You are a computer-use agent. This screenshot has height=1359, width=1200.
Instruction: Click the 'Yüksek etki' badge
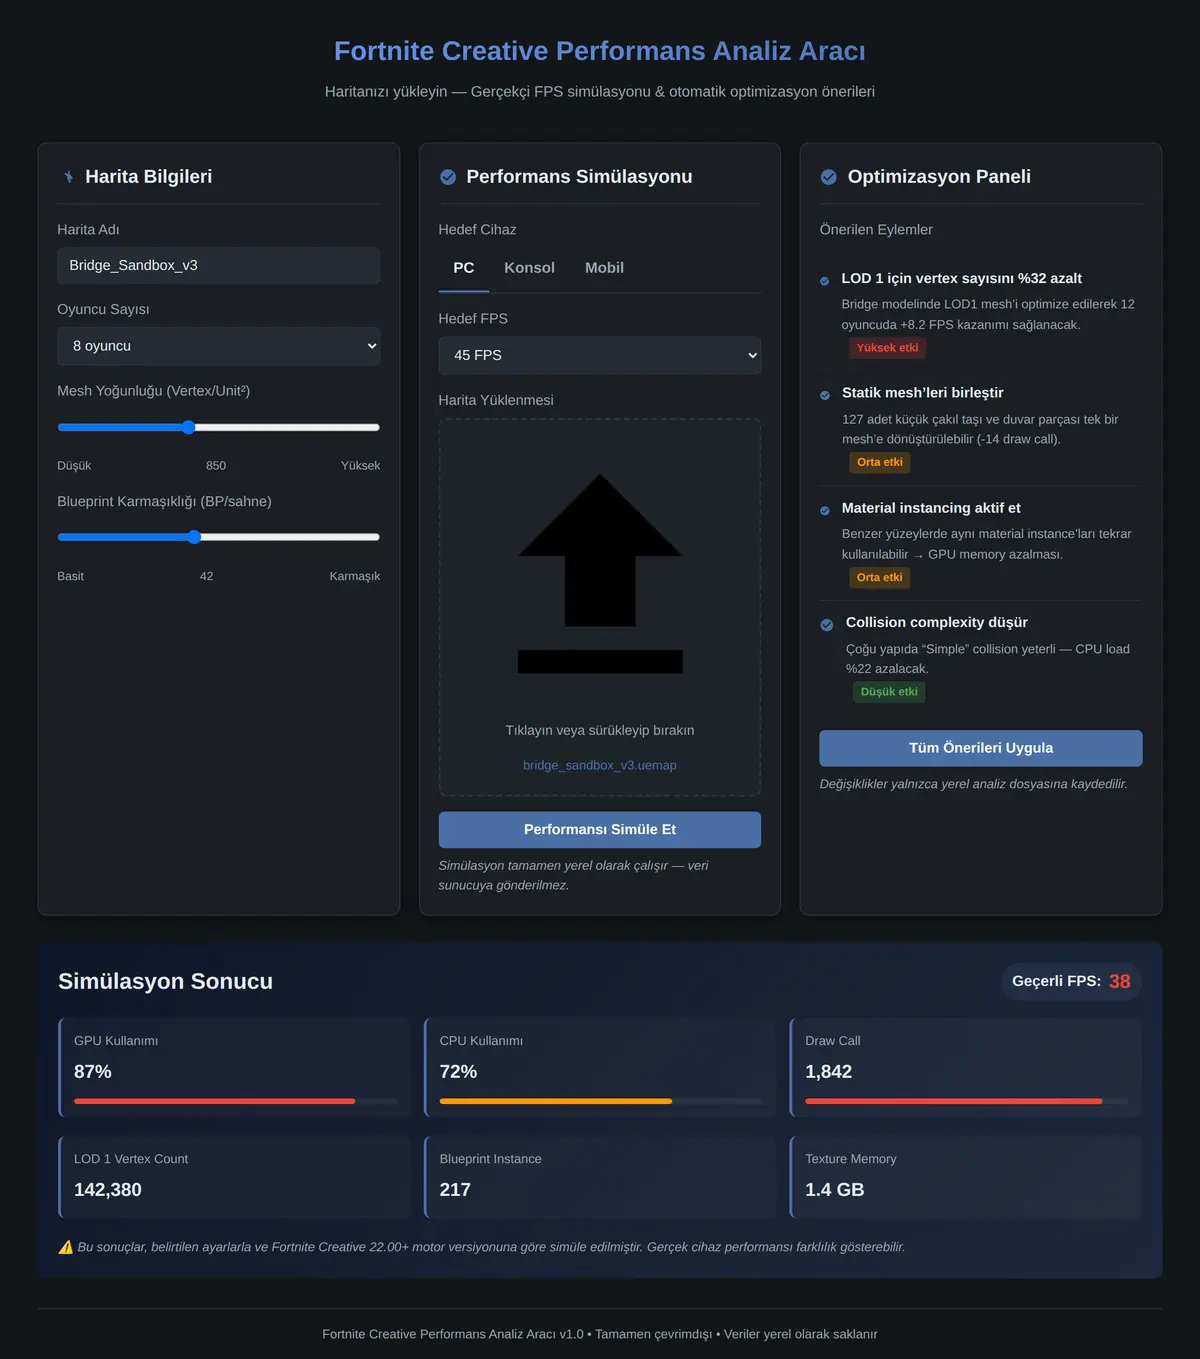click(x=887, y=348)
